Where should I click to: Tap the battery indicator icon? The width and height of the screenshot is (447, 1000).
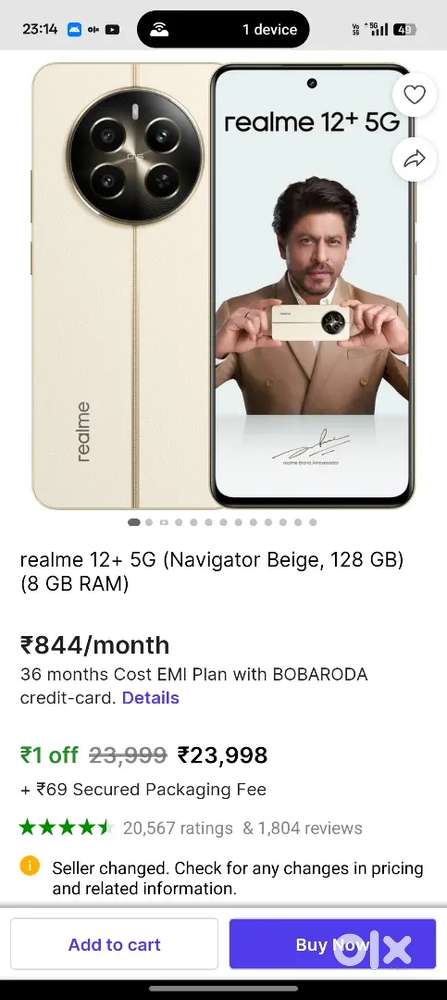(x=404, y=29)
